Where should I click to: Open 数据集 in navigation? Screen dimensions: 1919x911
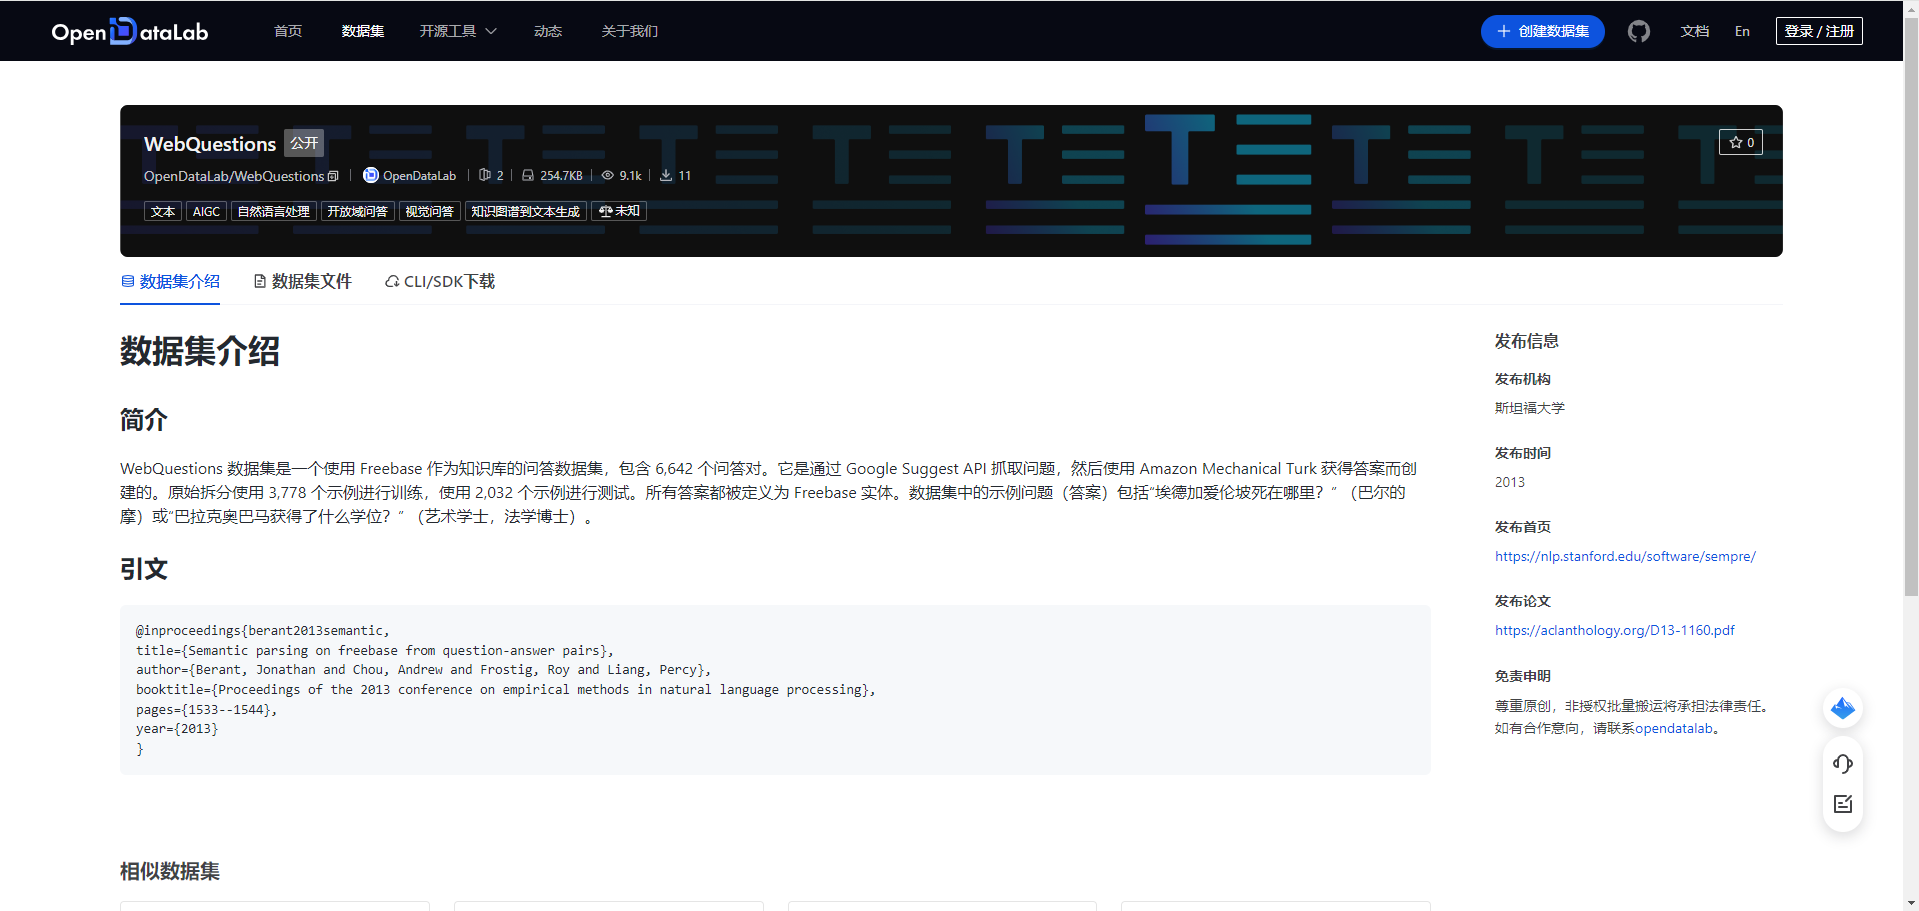[363, 31]
